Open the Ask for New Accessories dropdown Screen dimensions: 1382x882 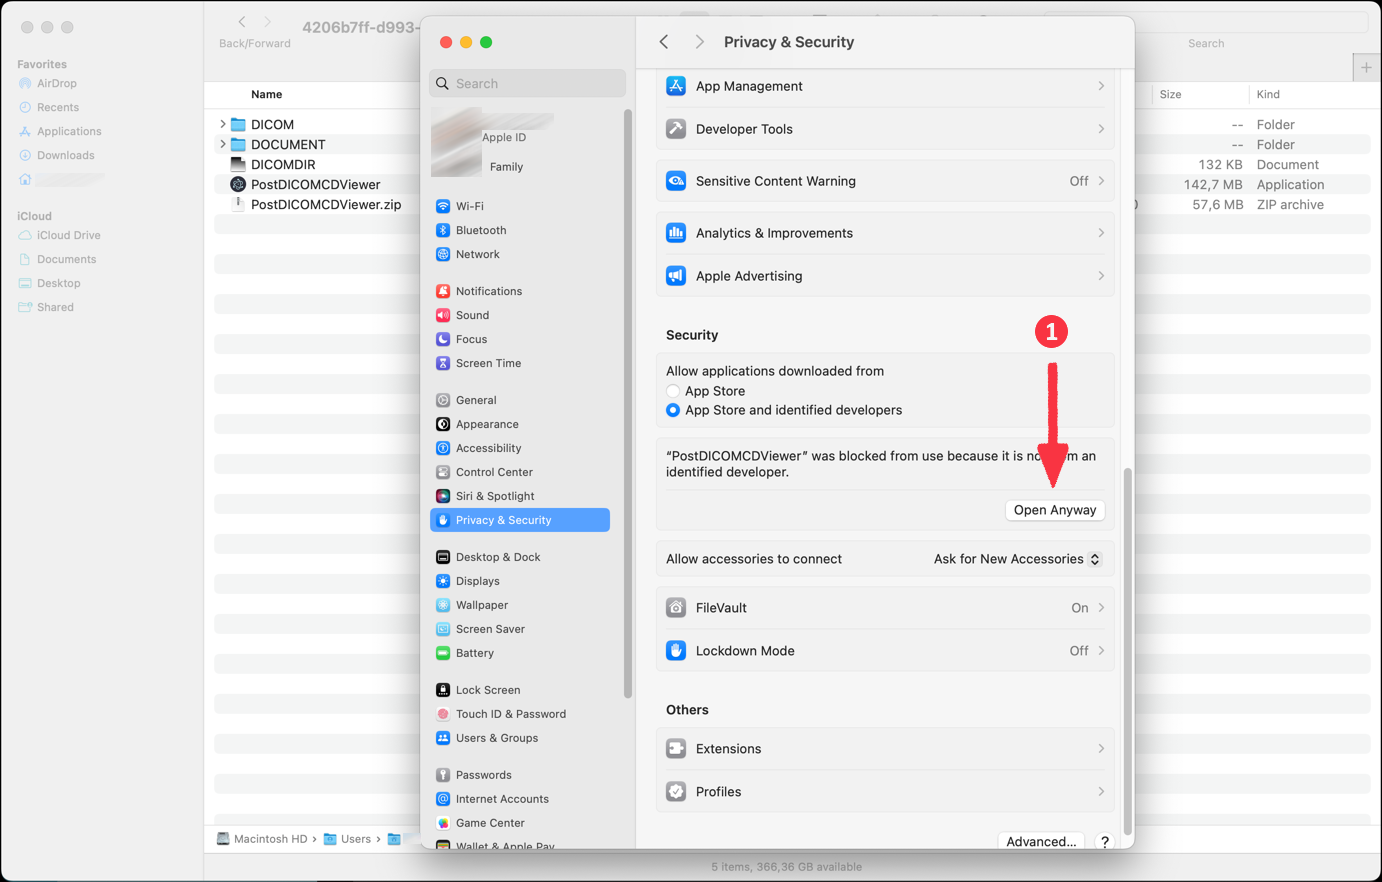pos(1016,558)
